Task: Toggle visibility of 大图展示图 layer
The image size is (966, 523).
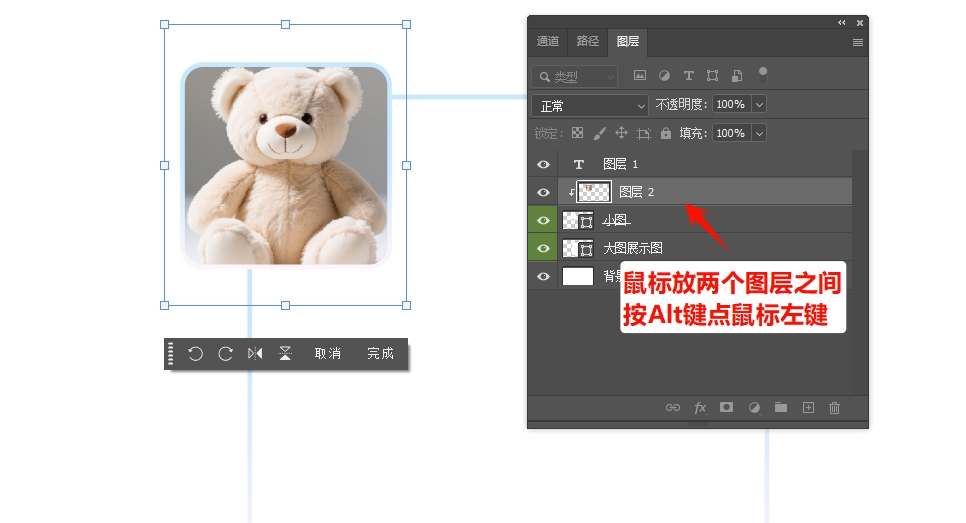Action: (x=543, y=248)
